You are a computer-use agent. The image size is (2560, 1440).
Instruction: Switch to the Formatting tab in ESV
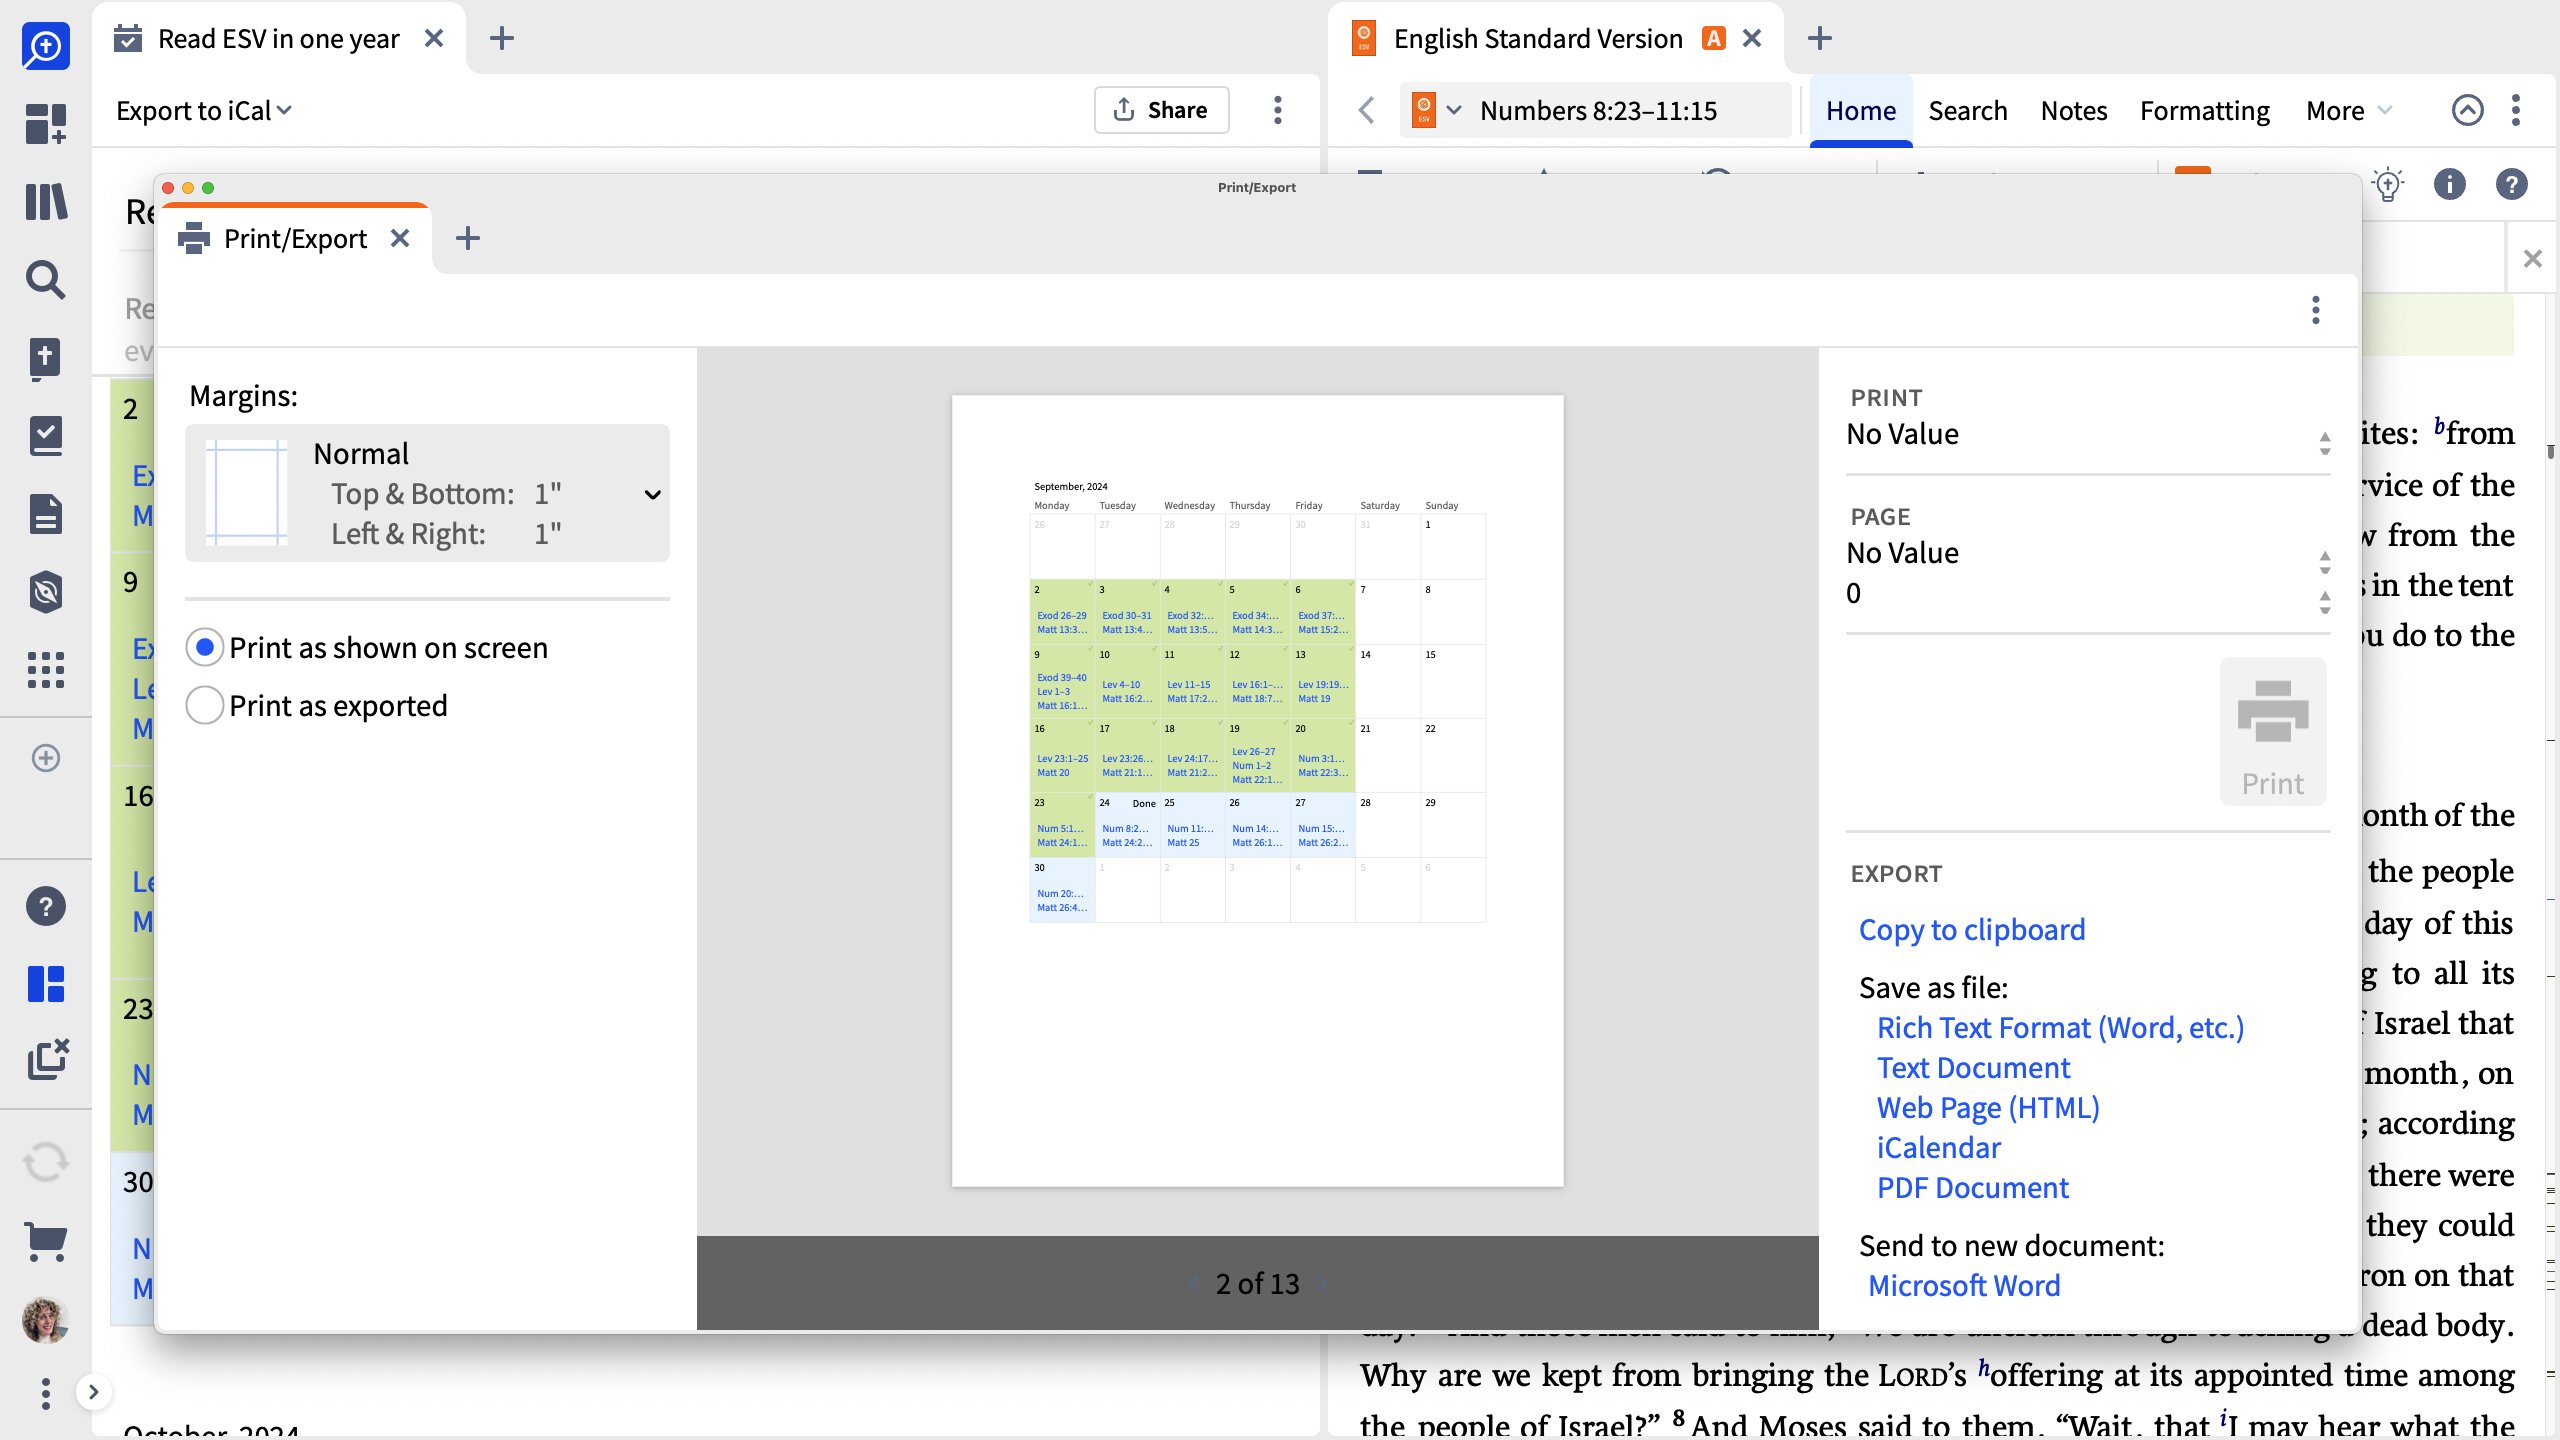point(2204,110)
